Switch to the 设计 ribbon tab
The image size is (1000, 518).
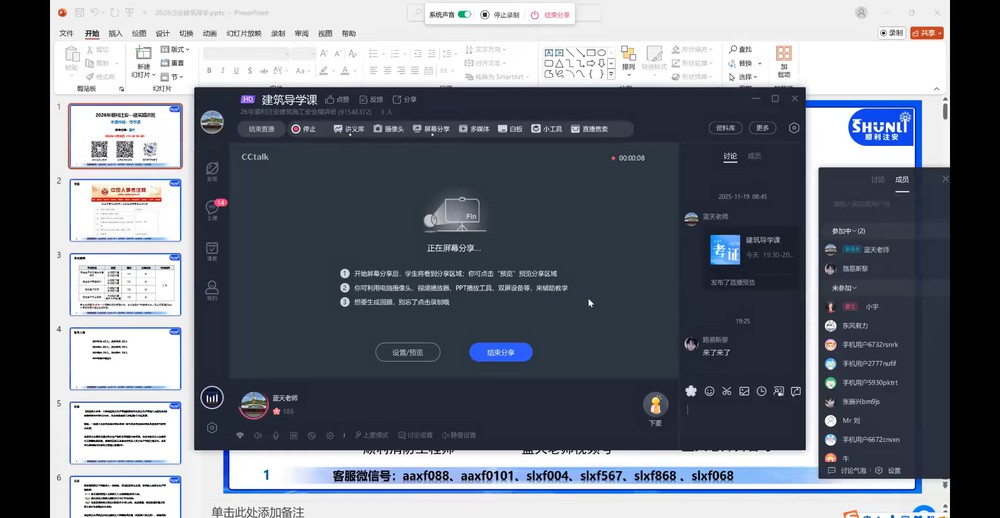coord(163,33)
